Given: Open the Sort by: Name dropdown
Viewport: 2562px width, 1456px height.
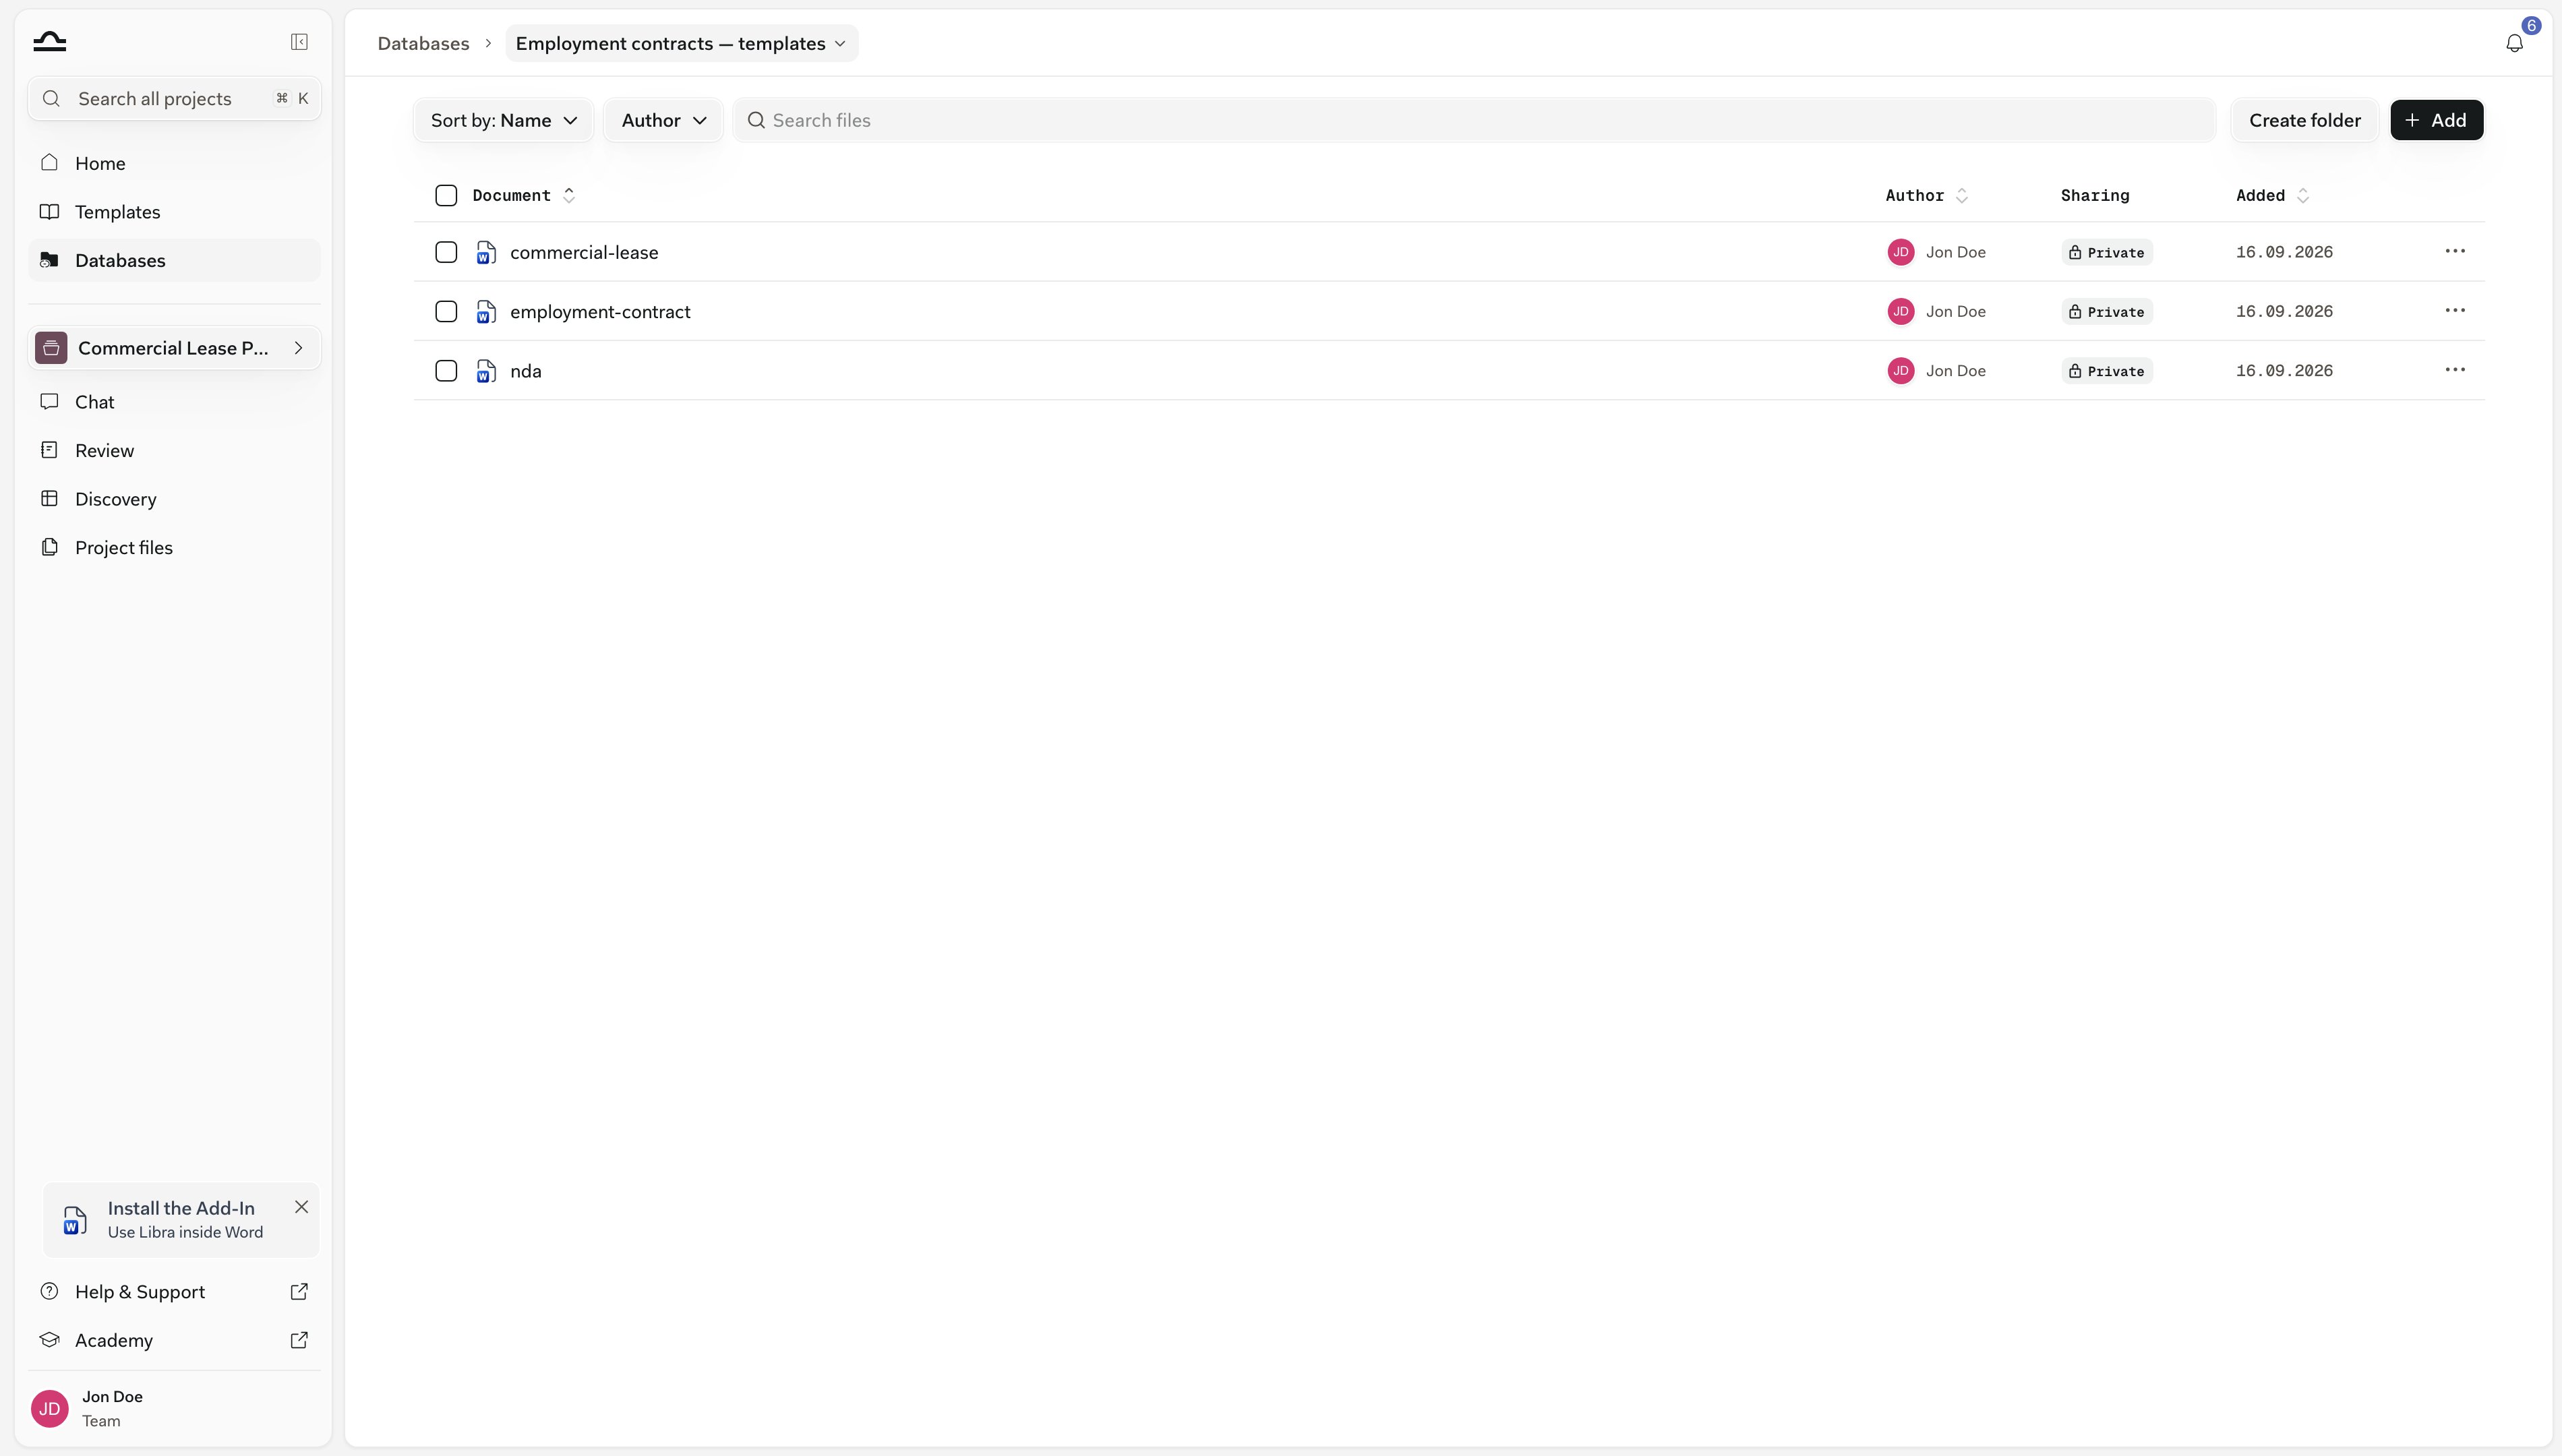Looking at the screenshot, I should click(x=503, y=120).
